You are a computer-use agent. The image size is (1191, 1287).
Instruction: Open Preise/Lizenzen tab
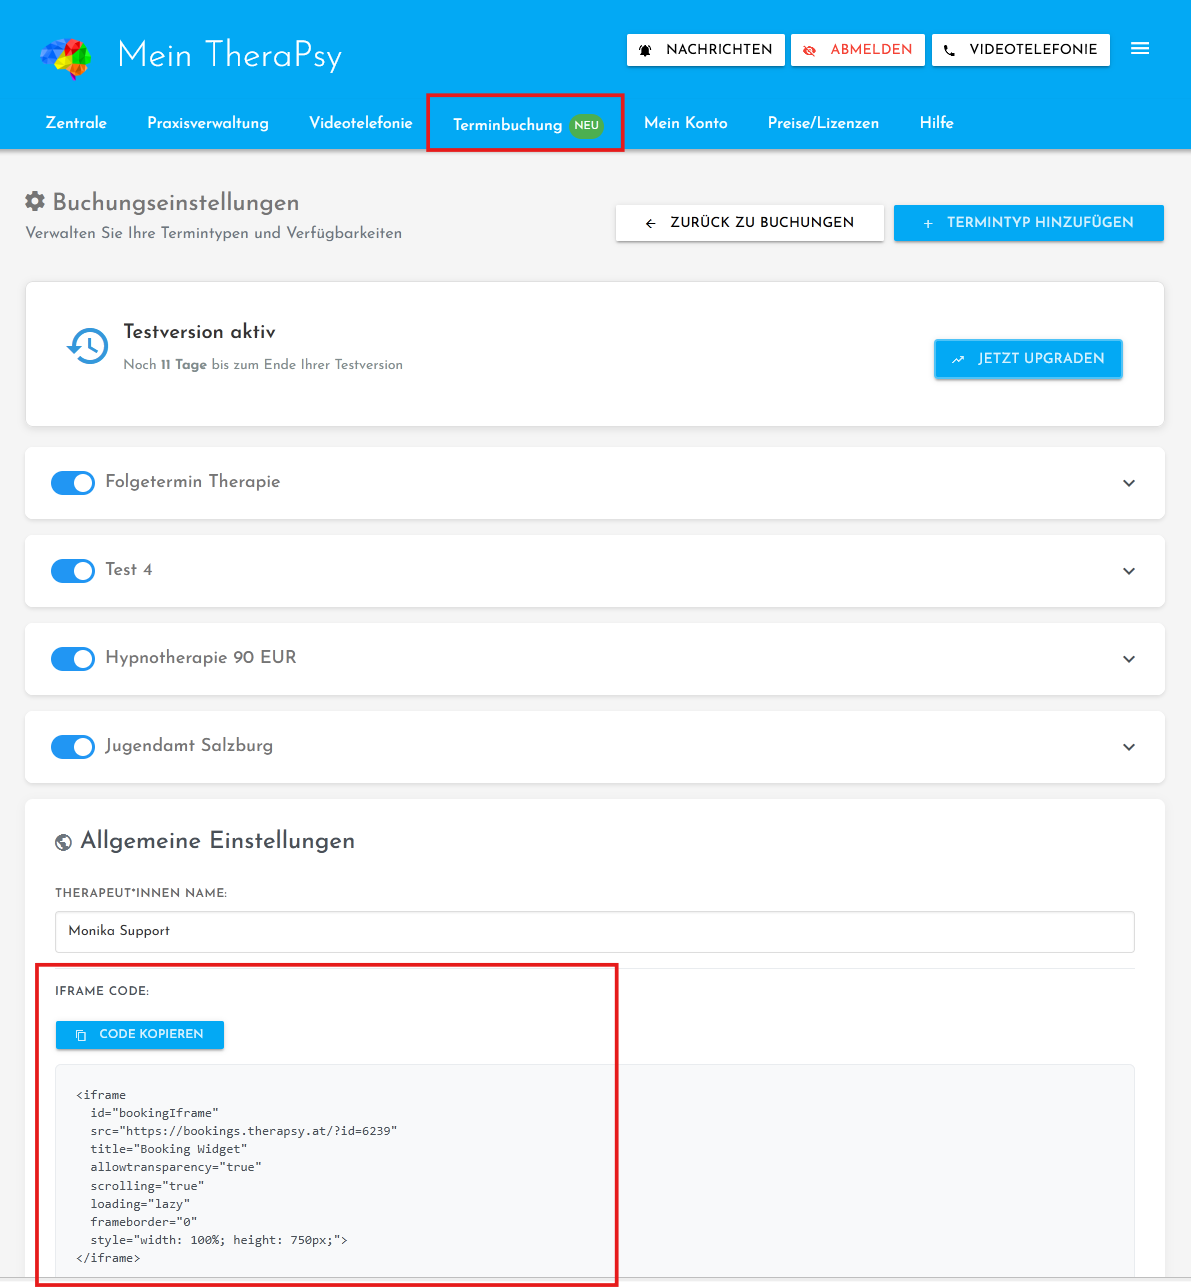coord(823,123)
